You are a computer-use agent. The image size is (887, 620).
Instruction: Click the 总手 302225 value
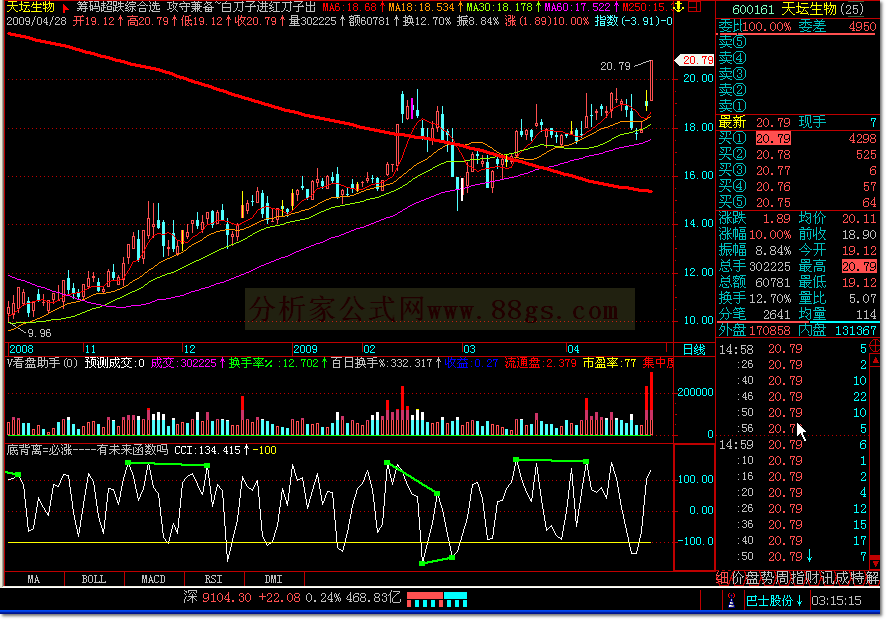tap(770, 266)
